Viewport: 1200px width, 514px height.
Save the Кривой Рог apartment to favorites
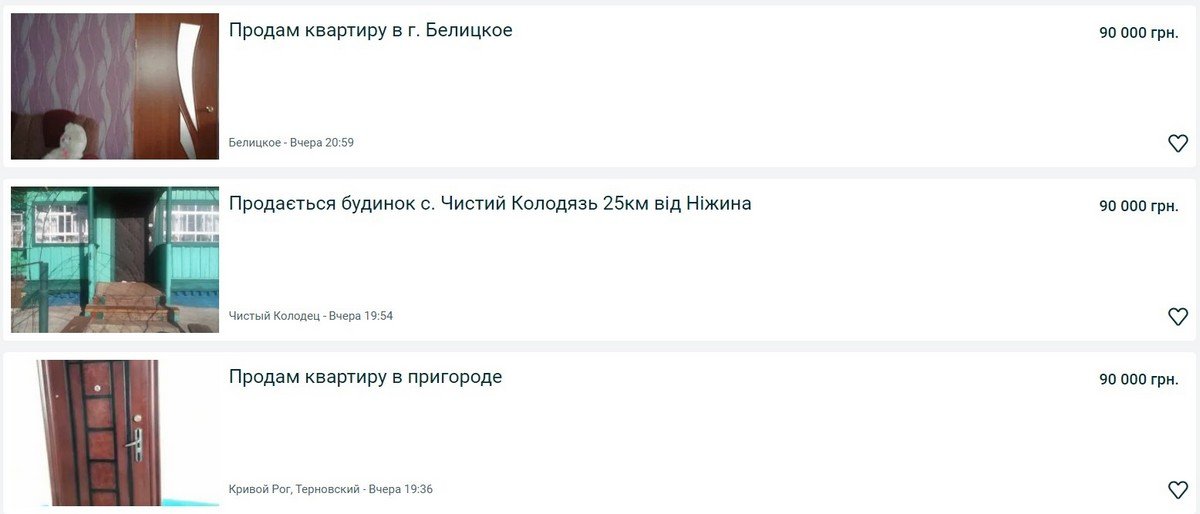tap(1178, 490)
